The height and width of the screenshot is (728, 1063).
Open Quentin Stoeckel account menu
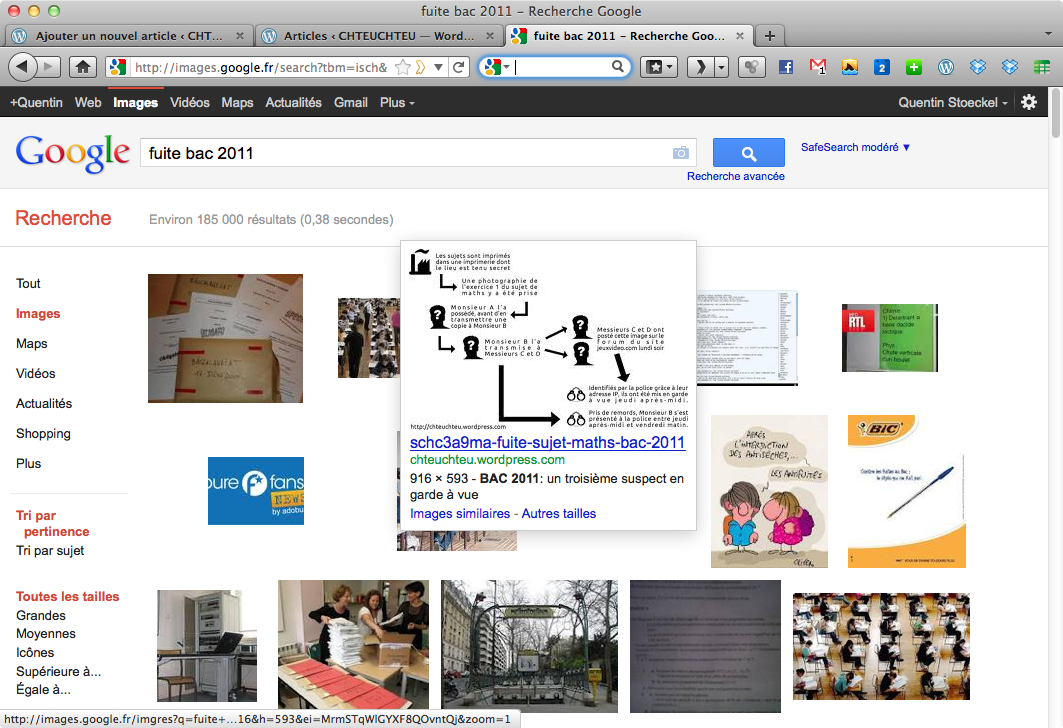952,102
